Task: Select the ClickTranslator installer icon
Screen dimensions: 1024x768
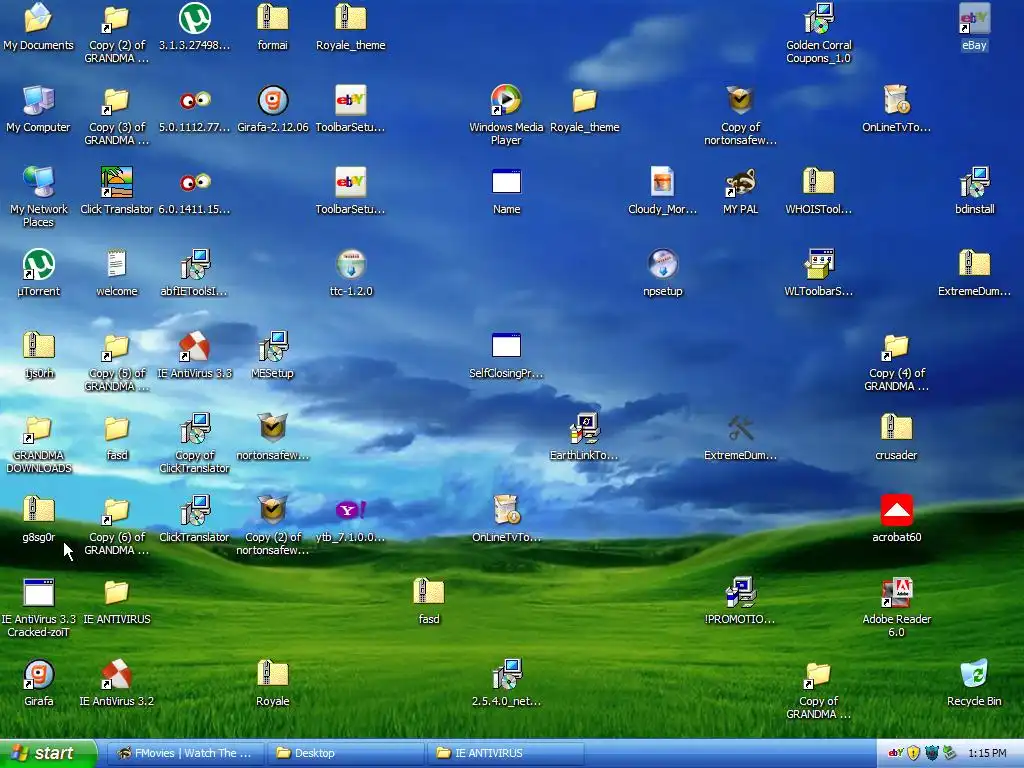Action: 195,510
